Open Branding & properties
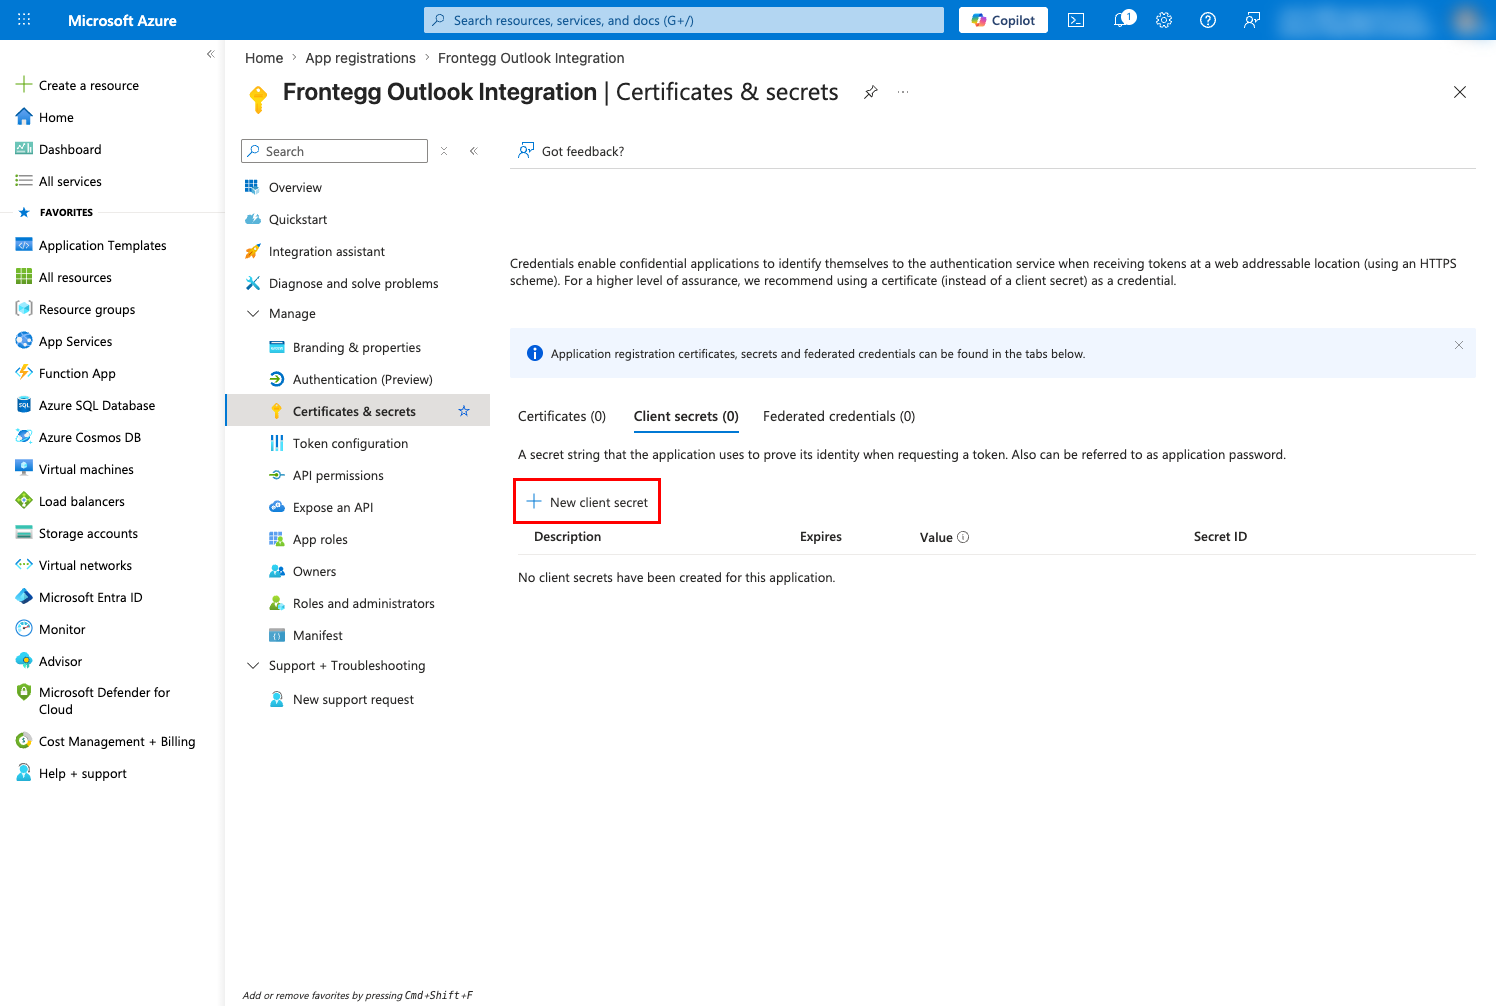This screenshot has height=1006, width=1496. [x=358, y=347]
